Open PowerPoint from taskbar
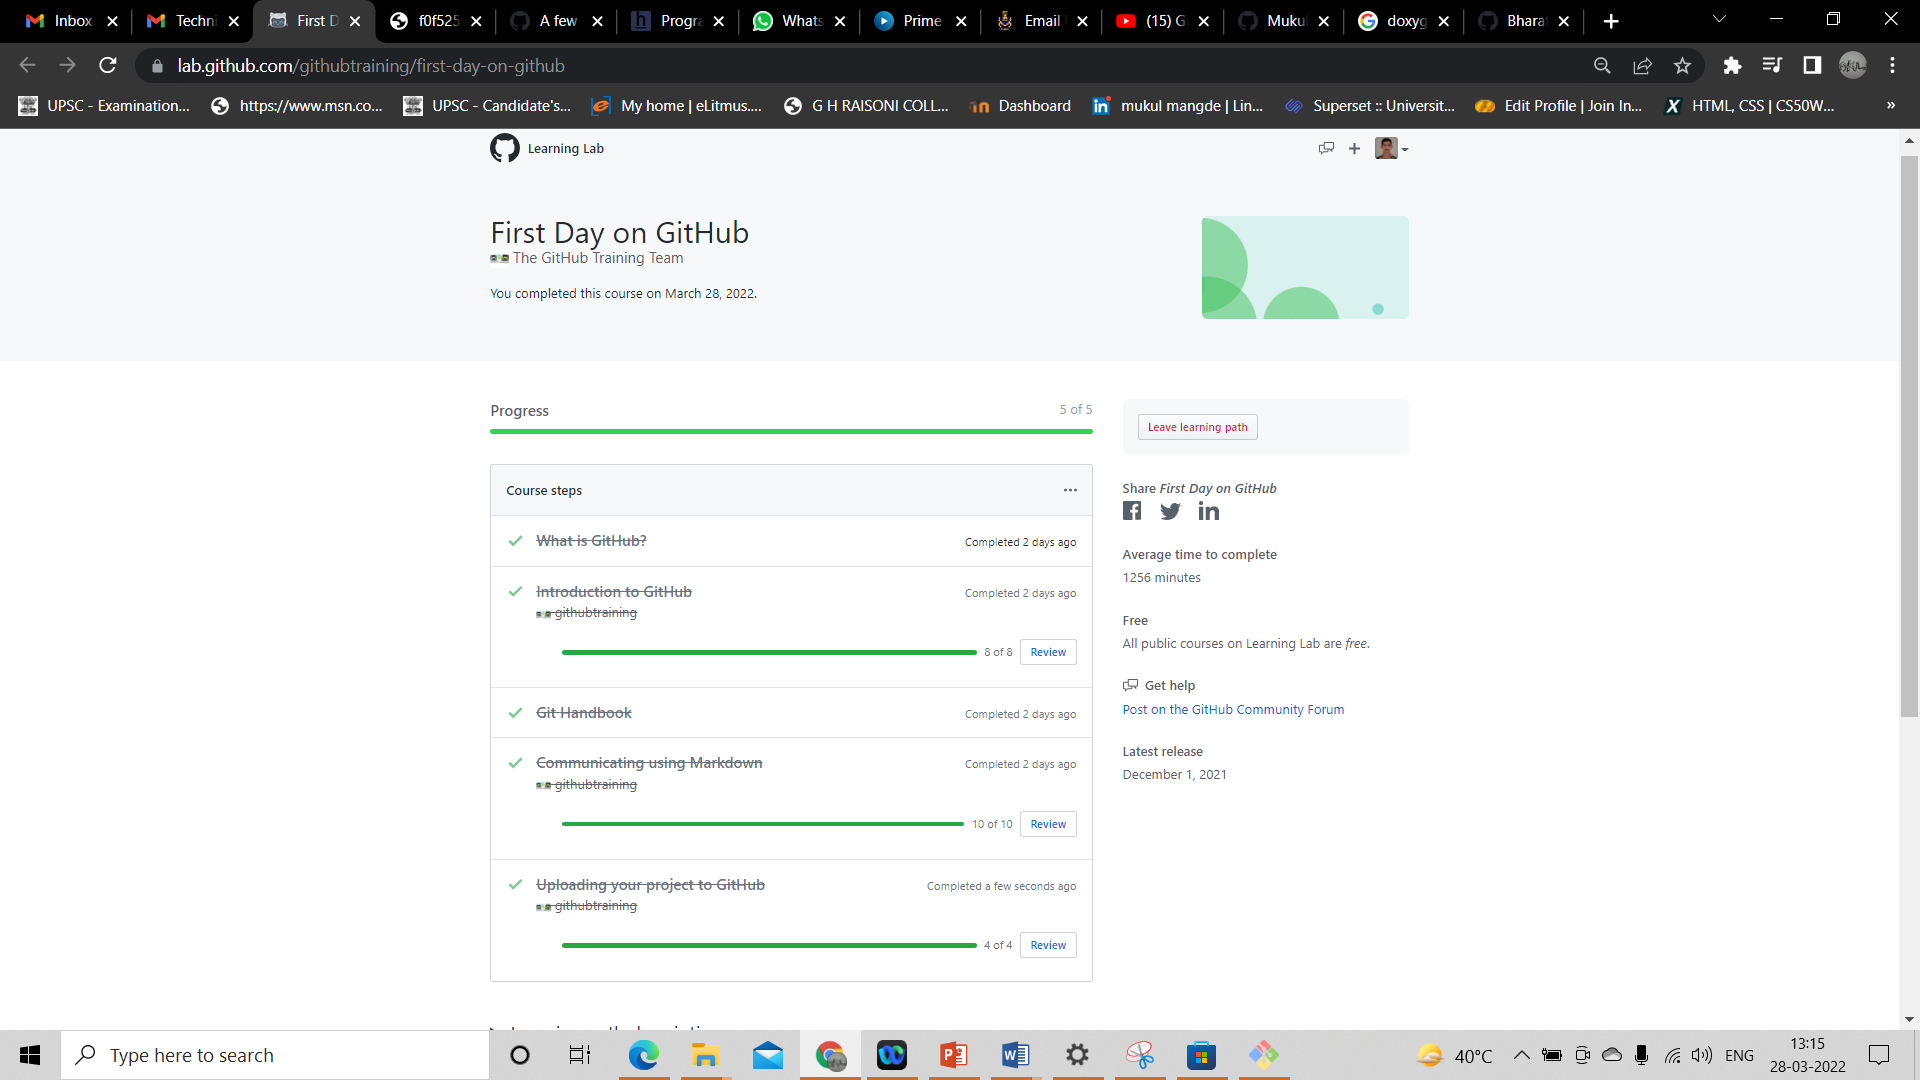This screenshot has height=1080, width=1920. tap(953, 1055)
